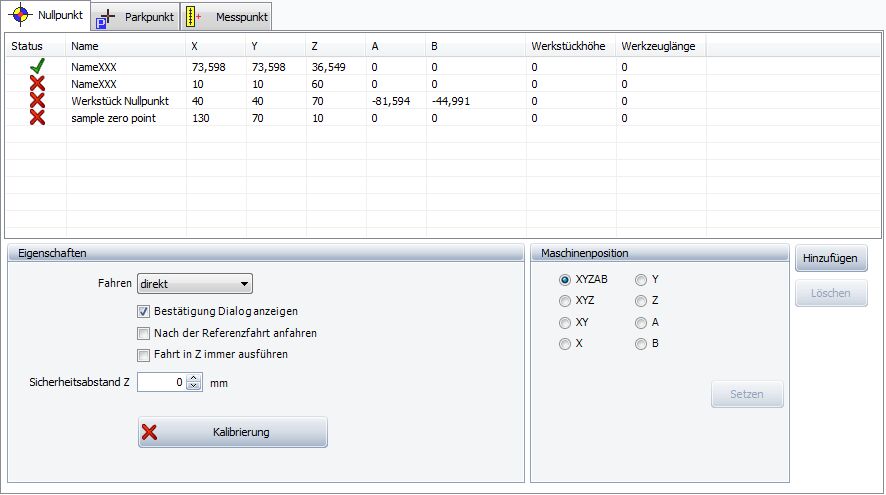Click red X status of second NameXXX row
The width and height of the screenshot is (886, 495).
tap(37, 84)
